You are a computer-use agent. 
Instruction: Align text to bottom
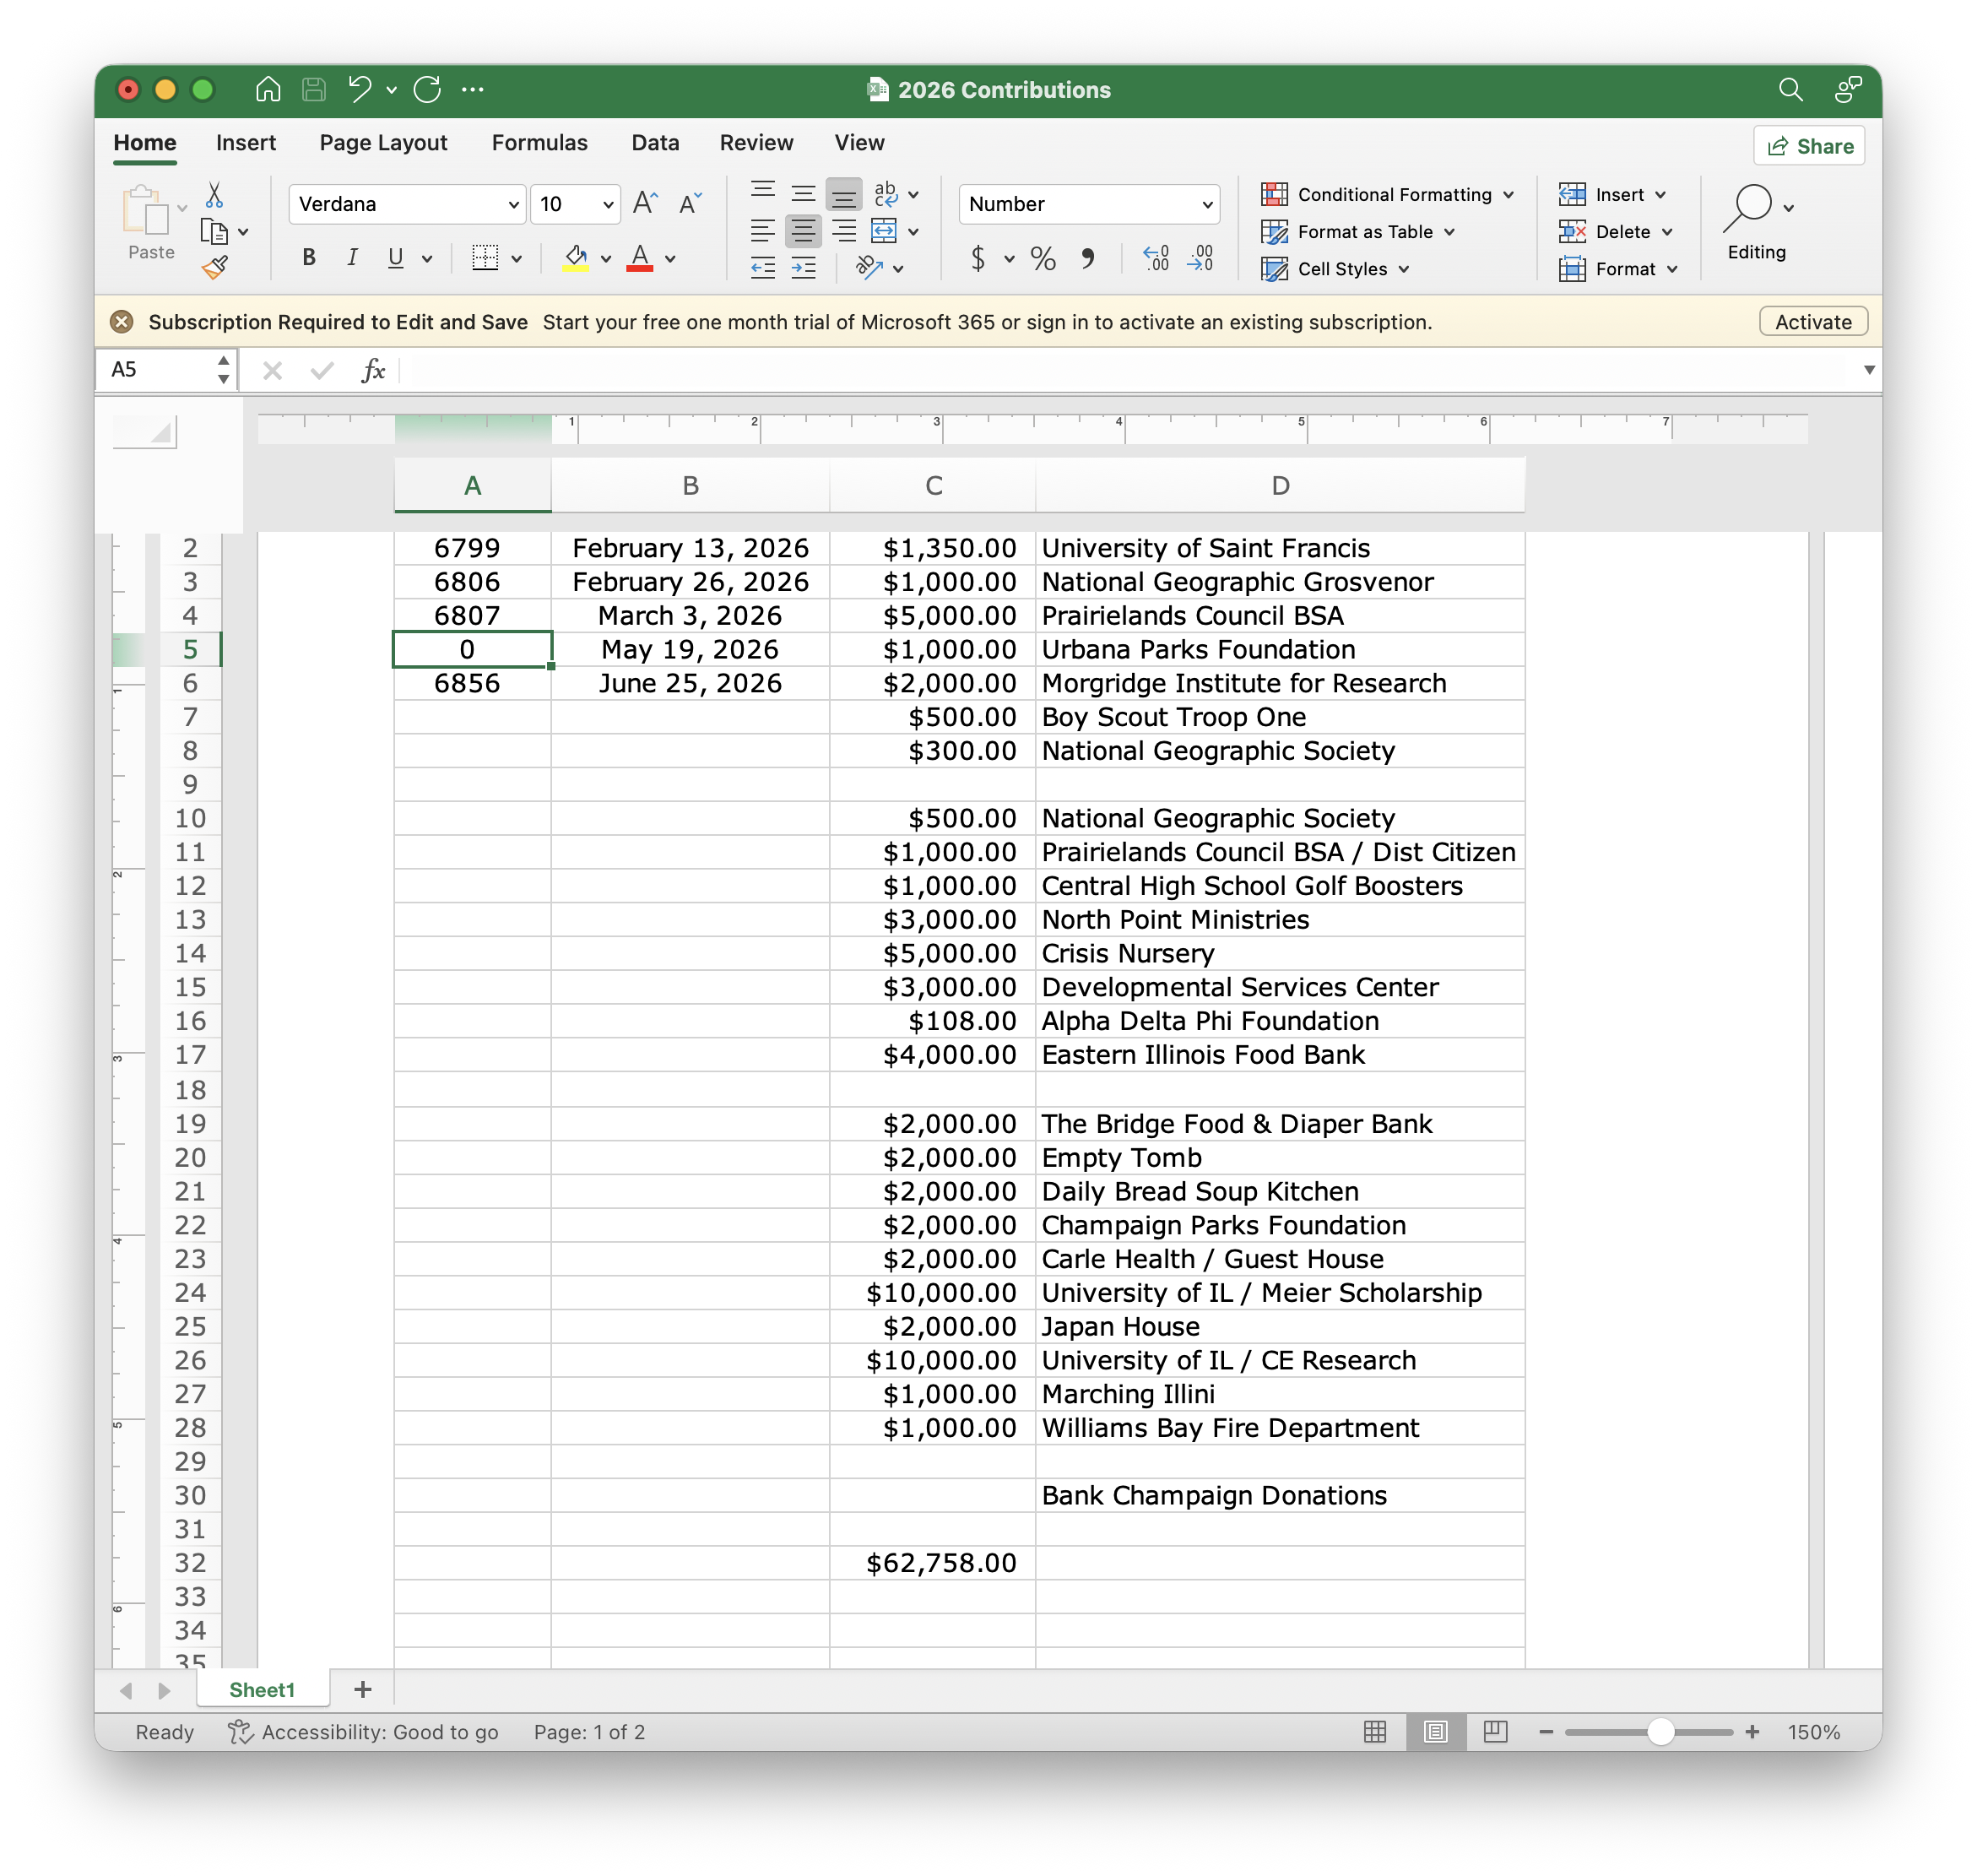[844, 194]
